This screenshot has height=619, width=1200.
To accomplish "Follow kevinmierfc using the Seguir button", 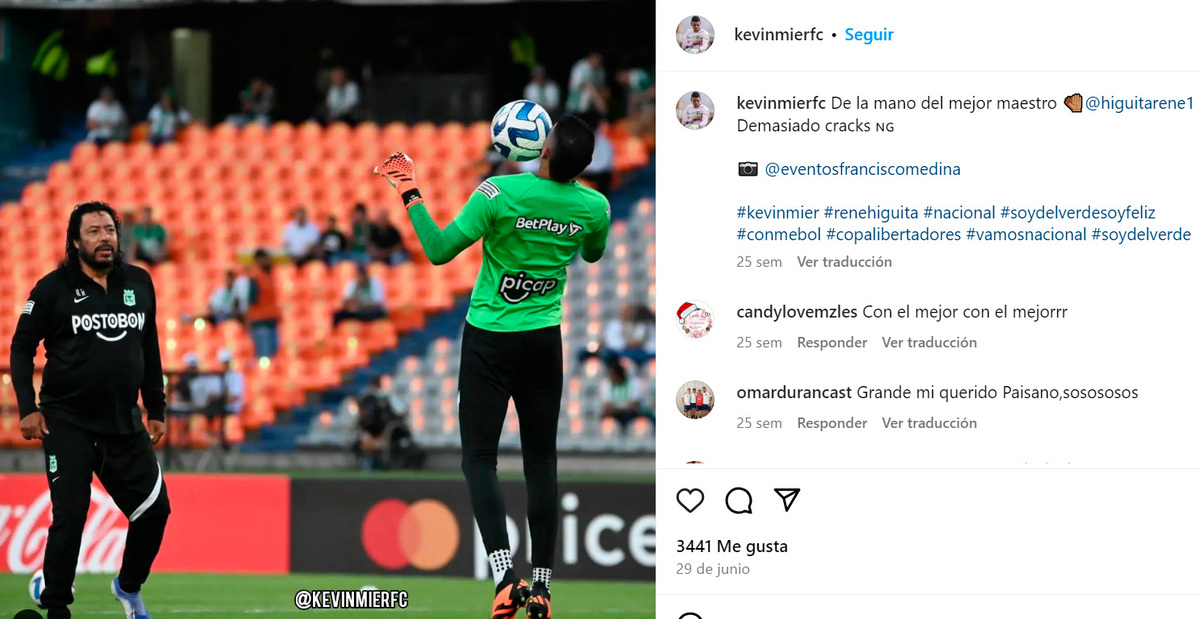I will tap(869, 34).
